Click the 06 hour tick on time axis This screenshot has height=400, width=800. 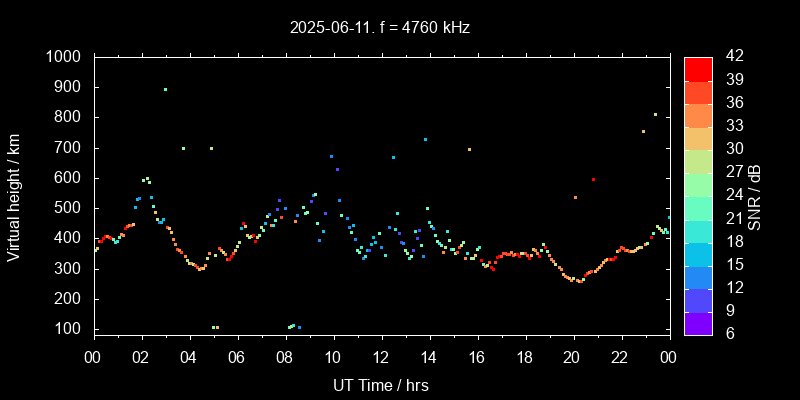(237, 357)
